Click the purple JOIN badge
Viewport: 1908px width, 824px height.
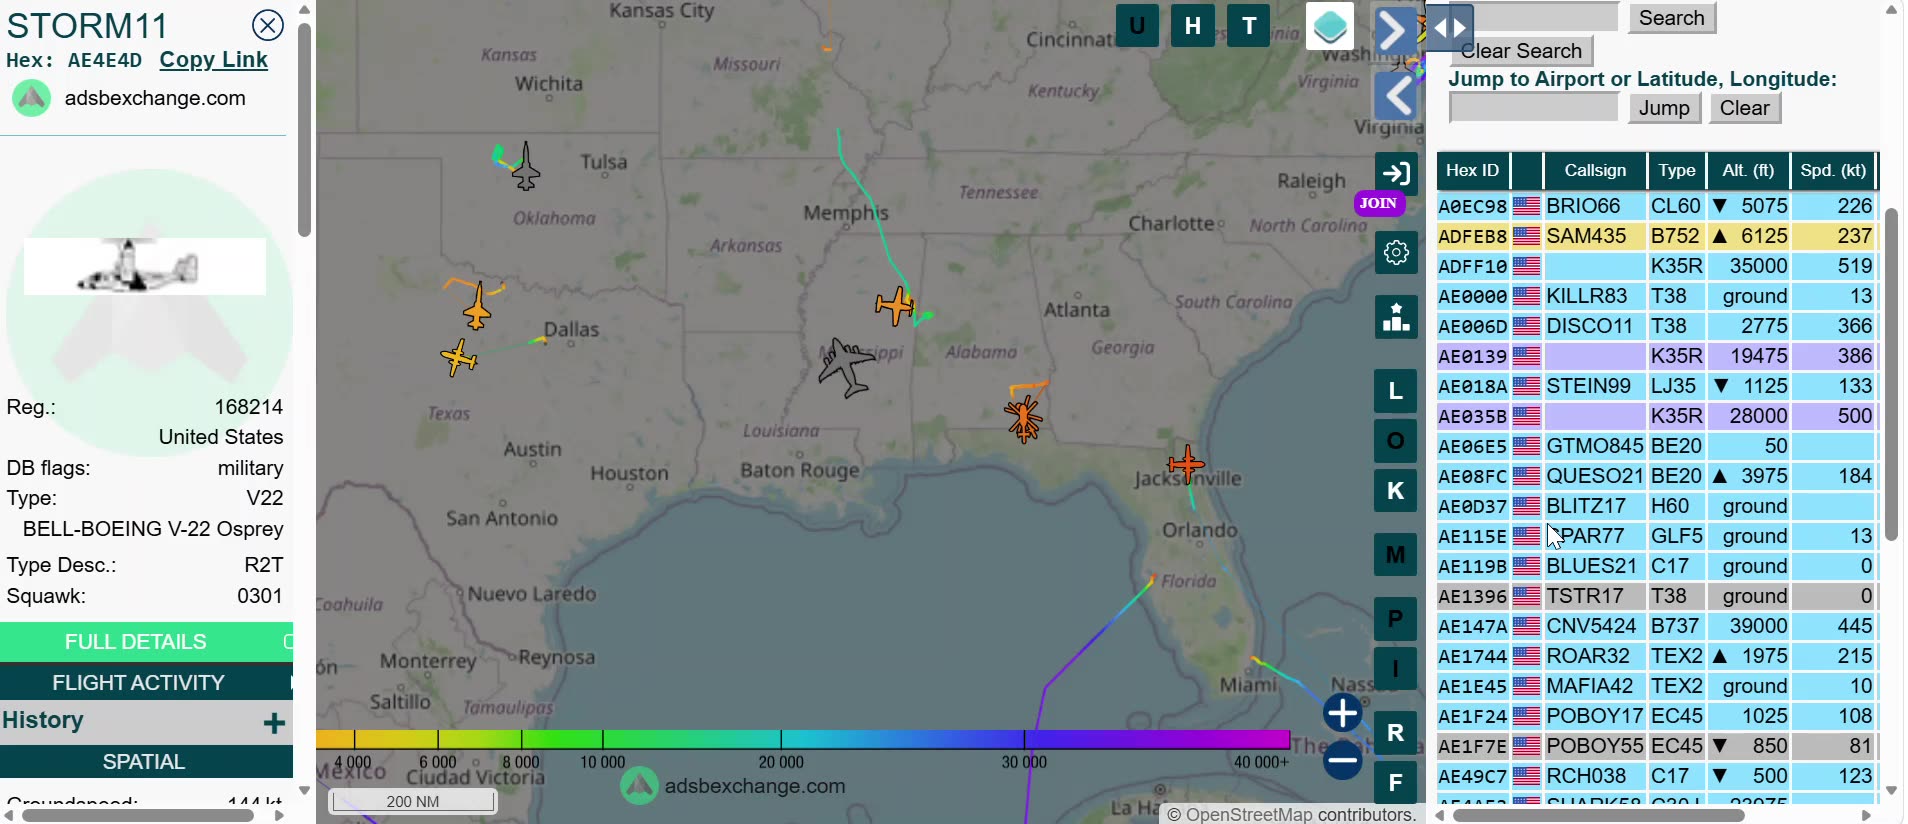(1379, 203)
